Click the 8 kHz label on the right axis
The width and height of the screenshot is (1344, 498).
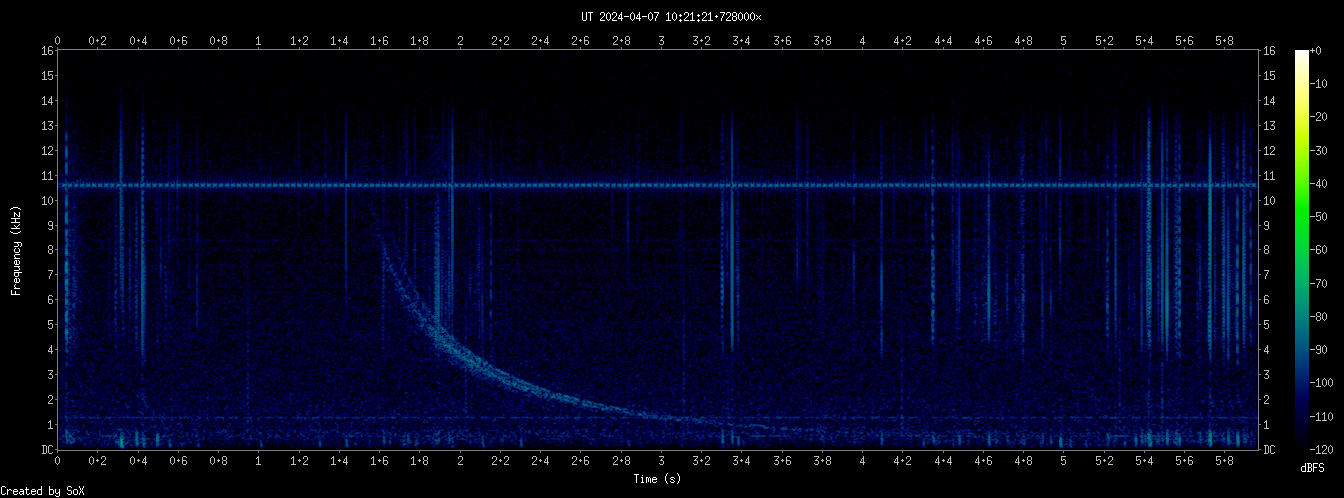tap(1269, 250)
